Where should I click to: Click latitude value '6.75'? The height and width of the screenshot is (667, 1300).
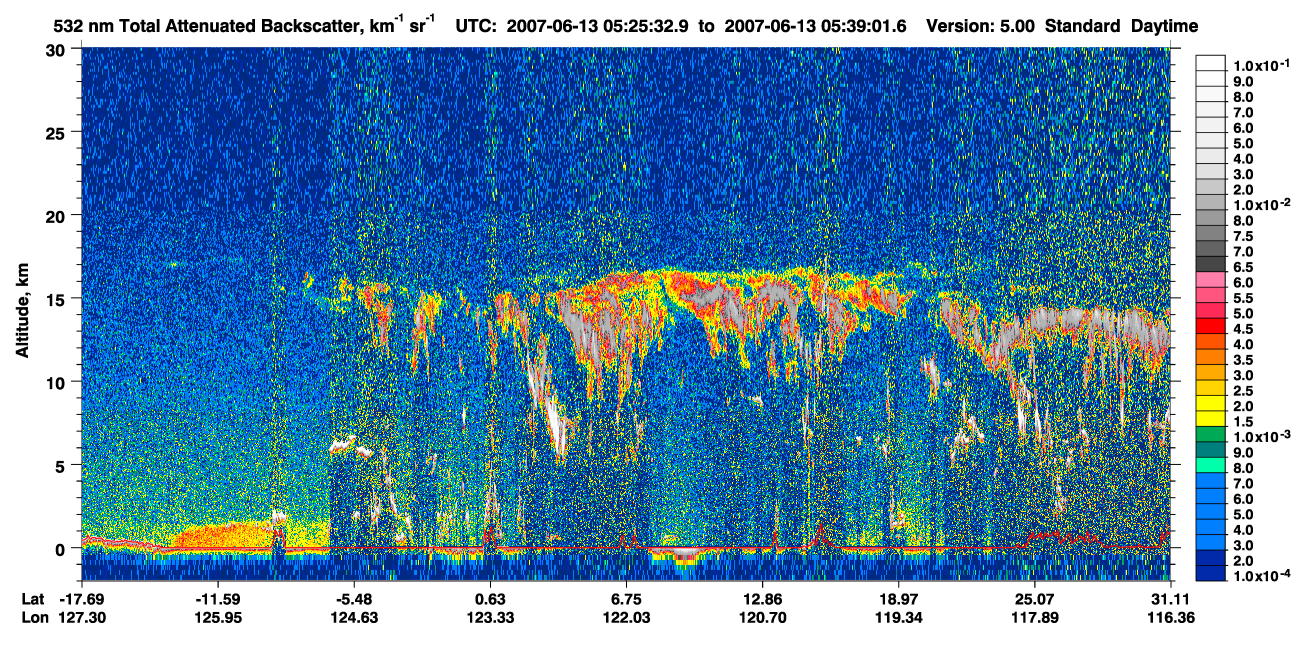pos(626,599)
